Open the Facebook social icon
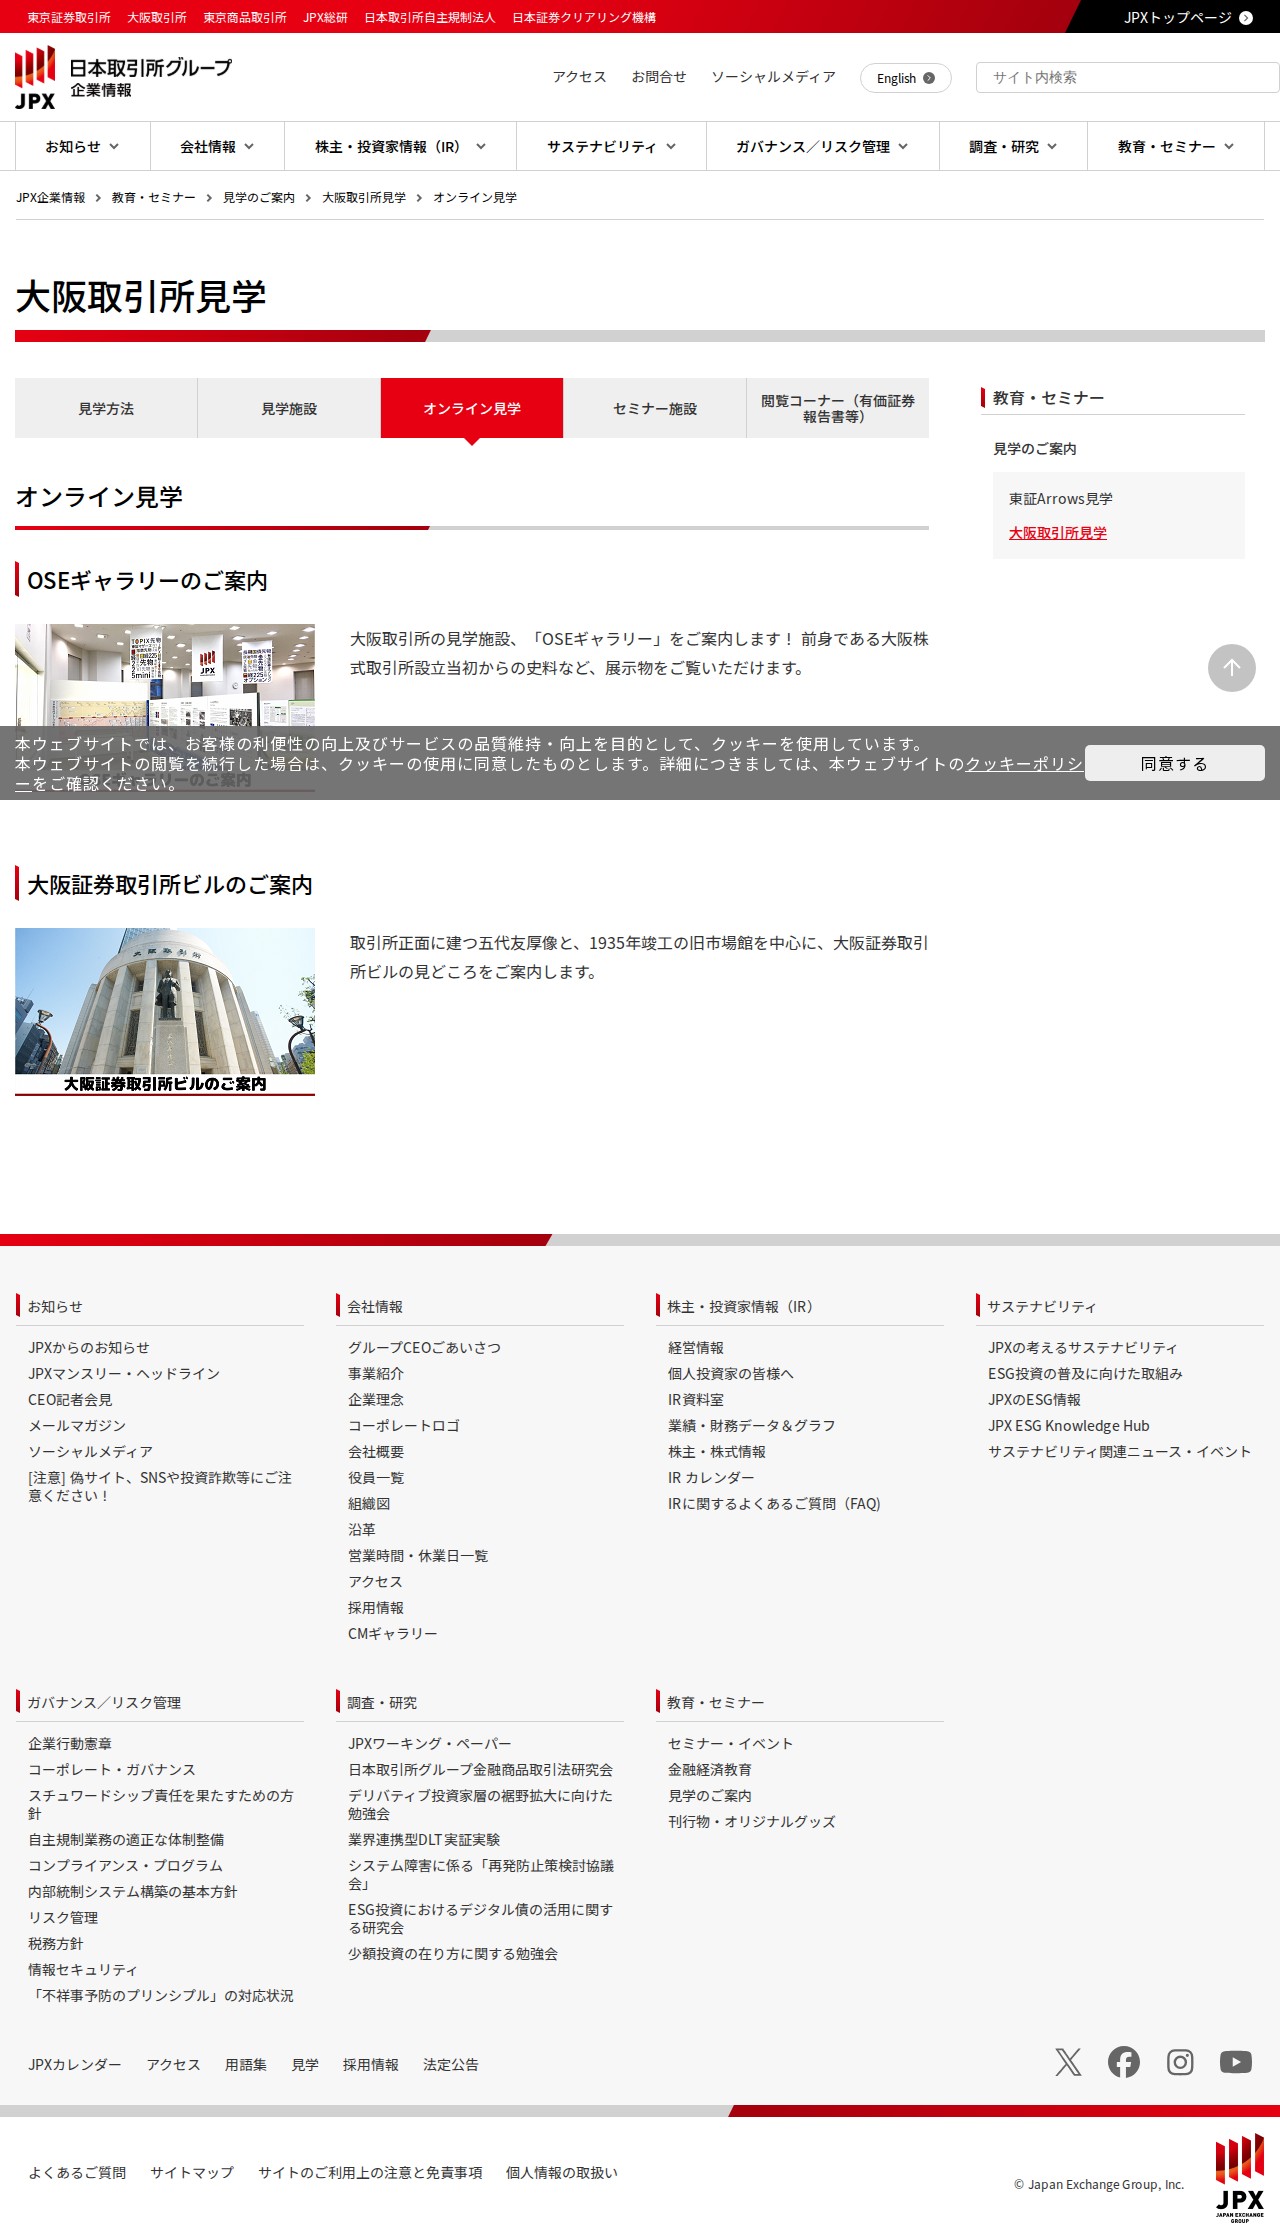The image size is (1280, 2235). click(1124, 2062)
